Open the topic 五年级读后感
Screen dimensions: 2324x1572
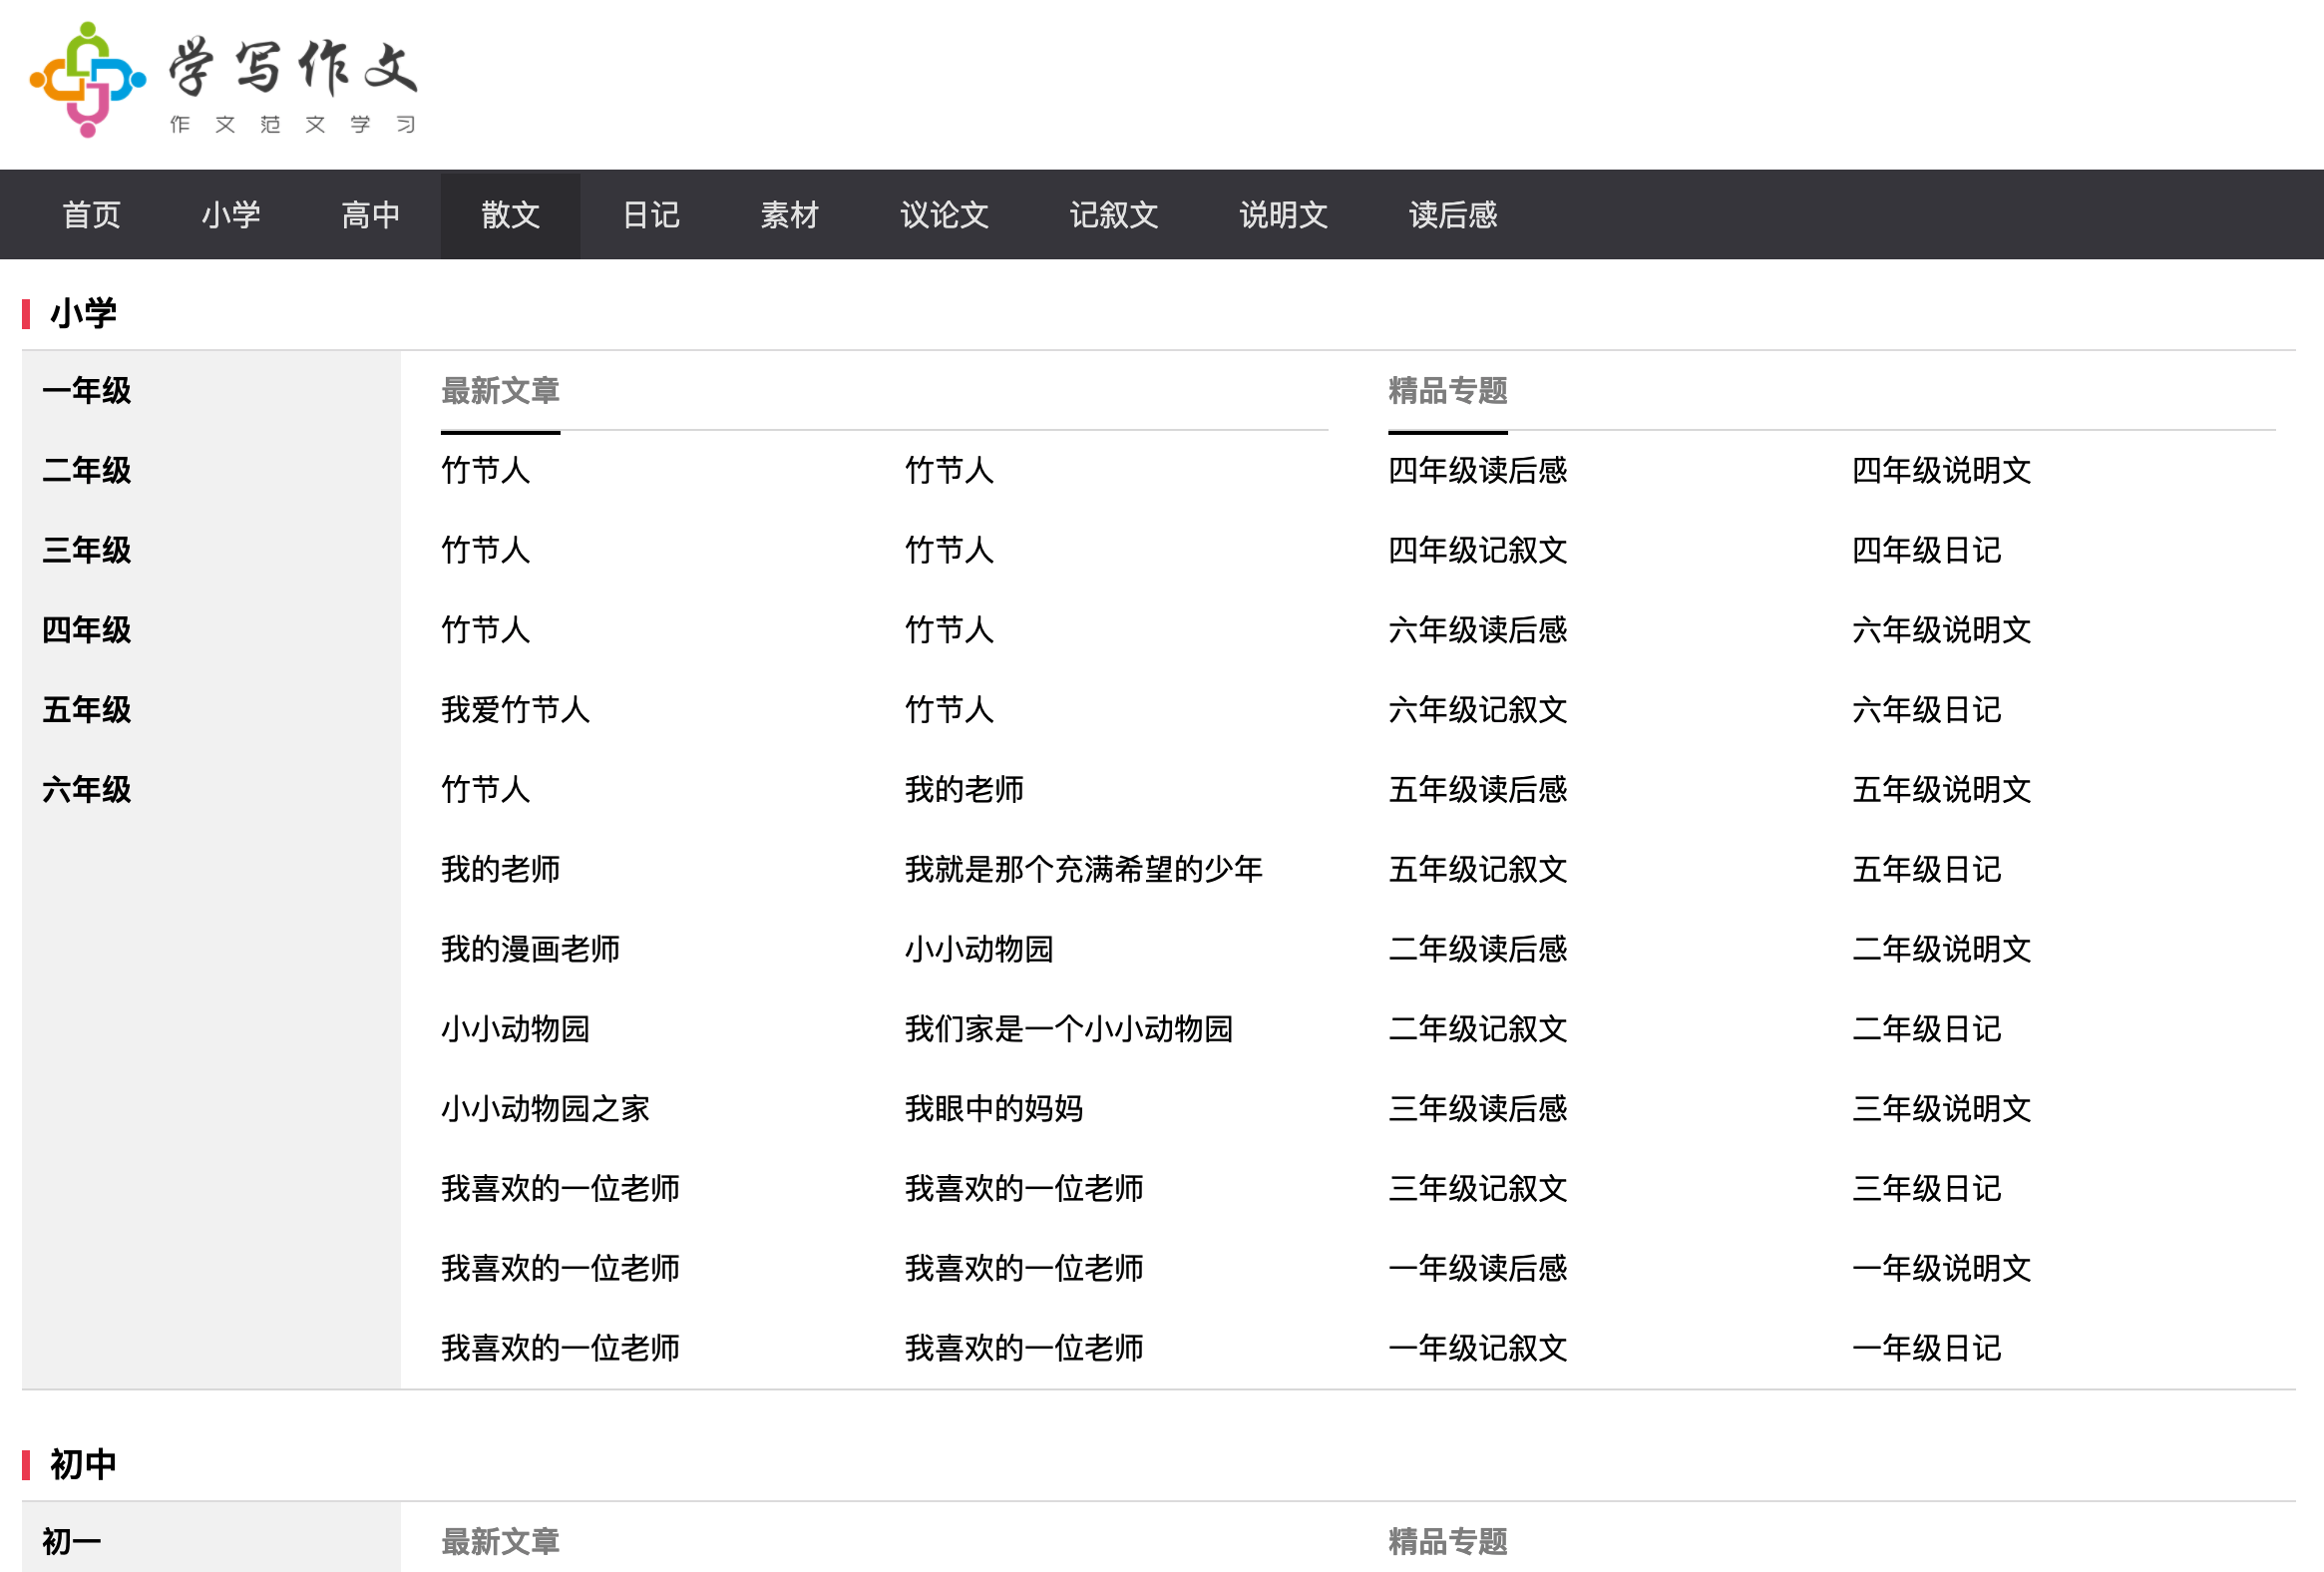click(1478, 791)
